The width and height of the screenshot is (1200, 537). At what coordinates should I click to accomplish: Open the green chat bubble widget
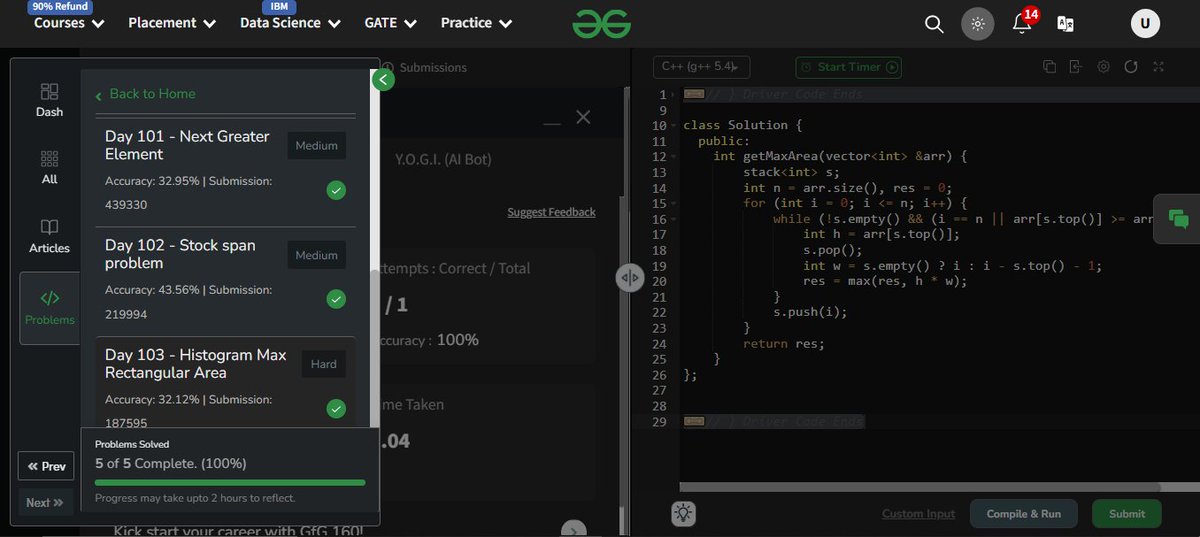1178,219
